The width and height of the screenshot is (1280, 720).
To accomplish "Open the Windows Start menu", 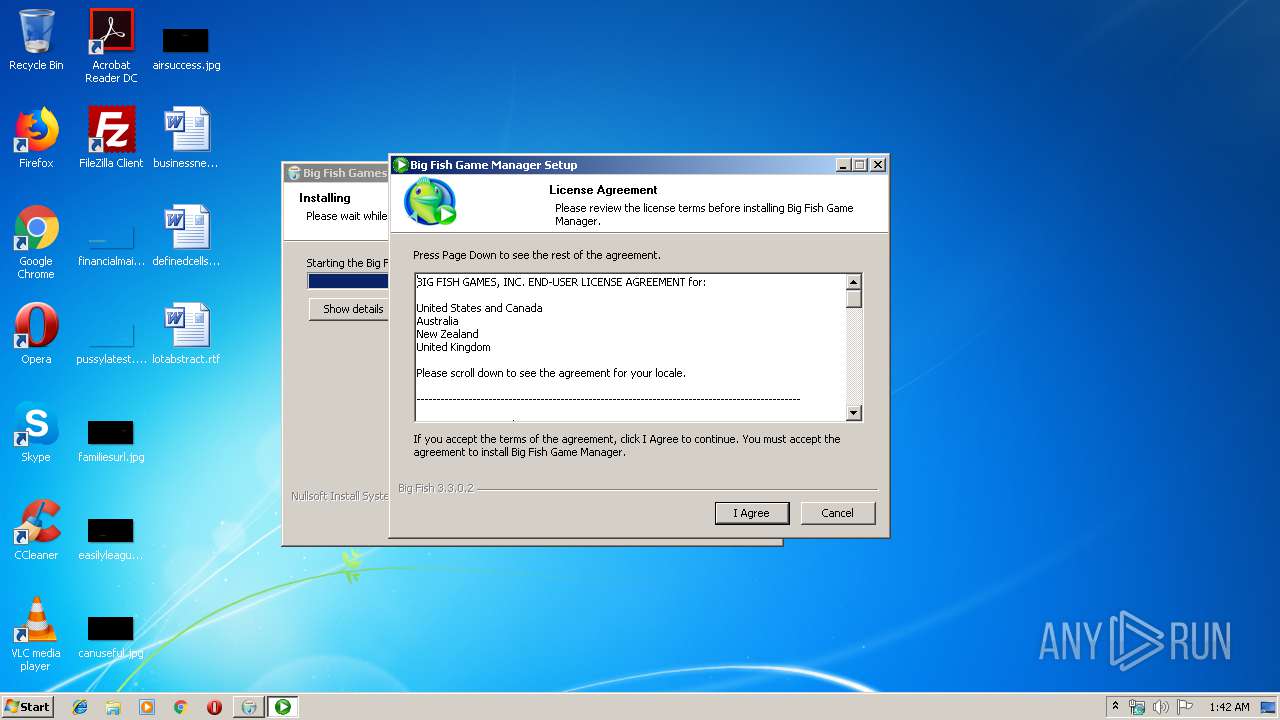I will coord(28,706).
